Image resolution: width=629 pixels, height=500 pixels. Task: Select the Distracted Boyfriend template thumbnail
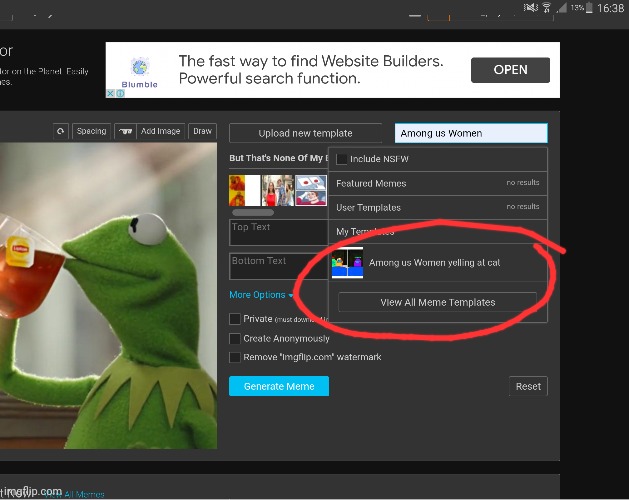pyautogui.click(x=278, y=191)
